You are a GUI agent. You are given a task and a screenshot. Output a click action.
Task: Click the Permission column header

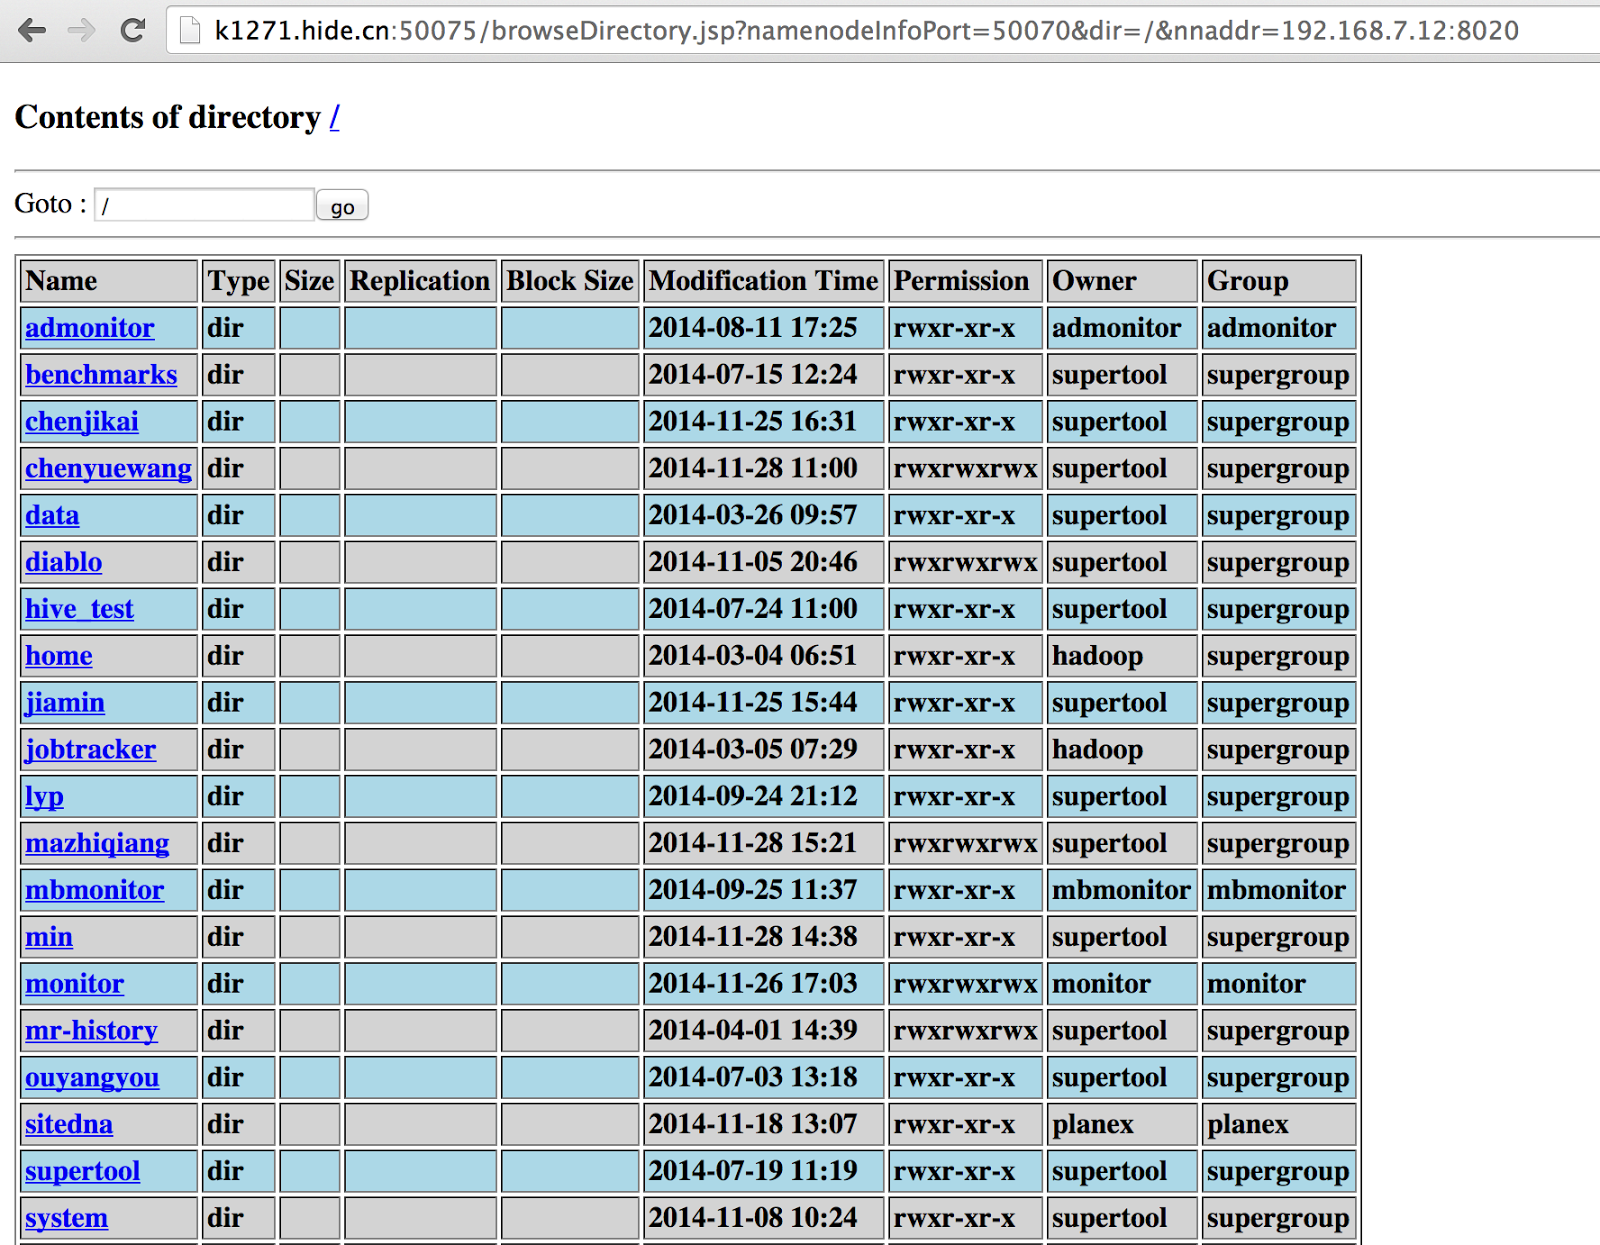(x=965, y=281)
